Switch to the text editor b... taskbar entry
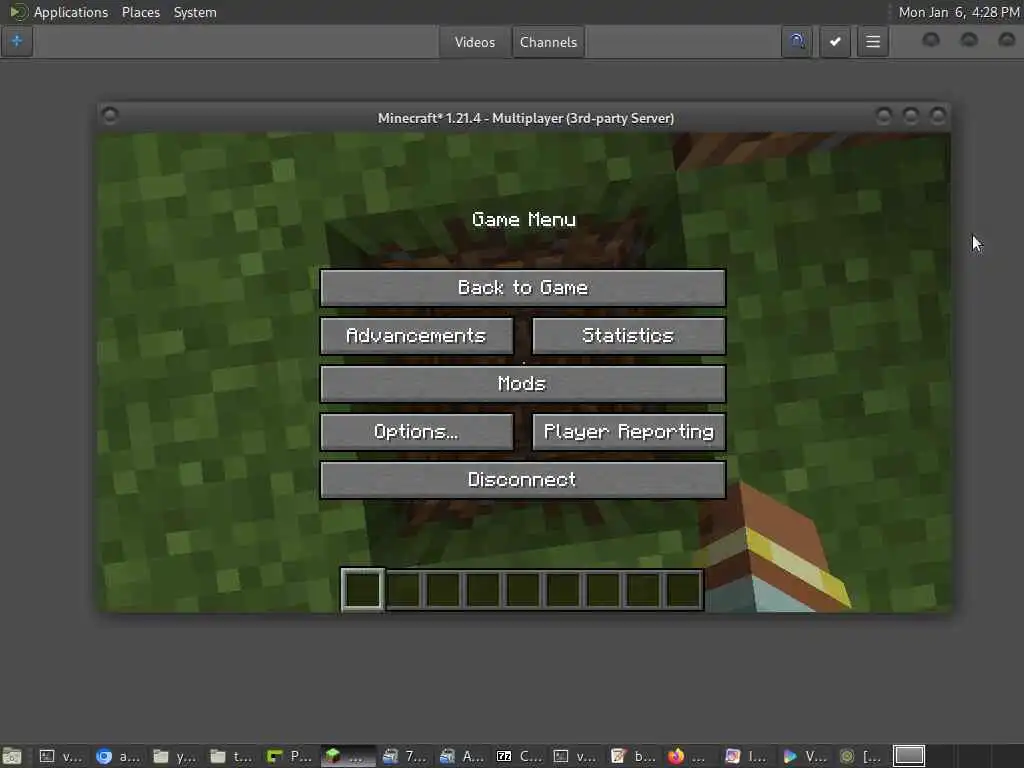 click(x=632, y=756)
